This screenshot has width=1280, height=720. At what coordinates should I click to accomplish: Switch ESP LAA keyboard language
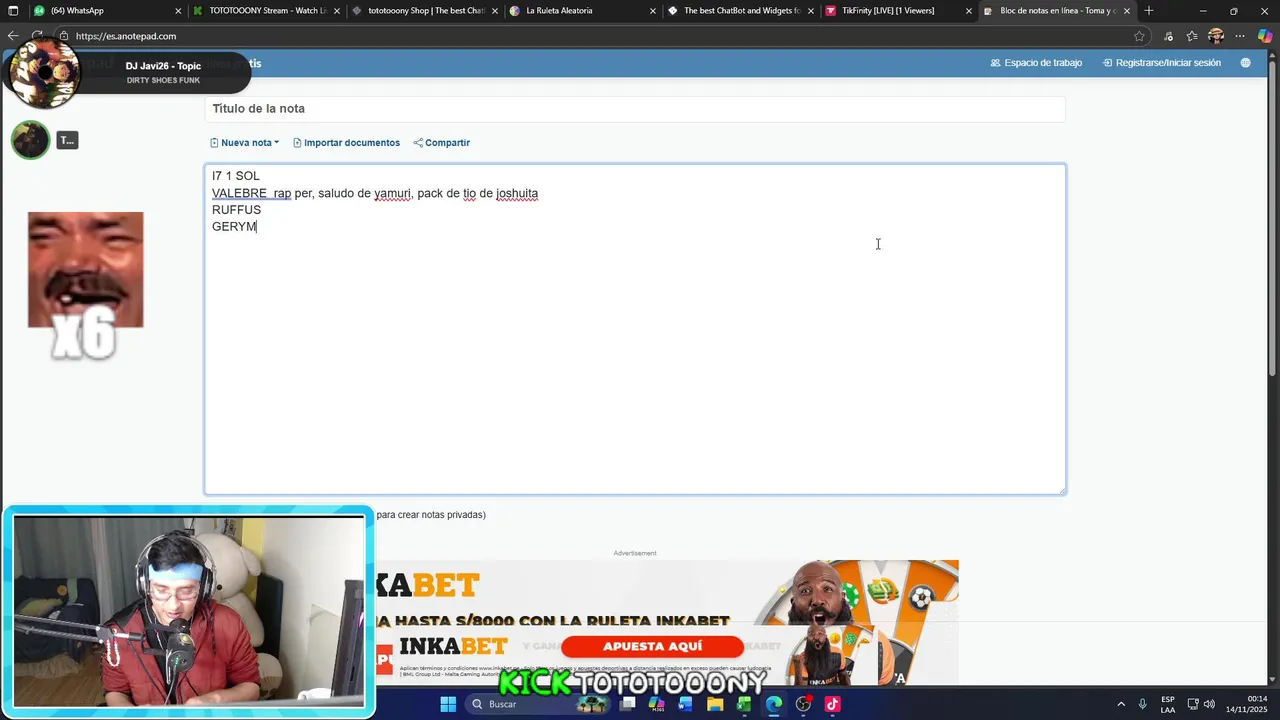point(1168,704)
